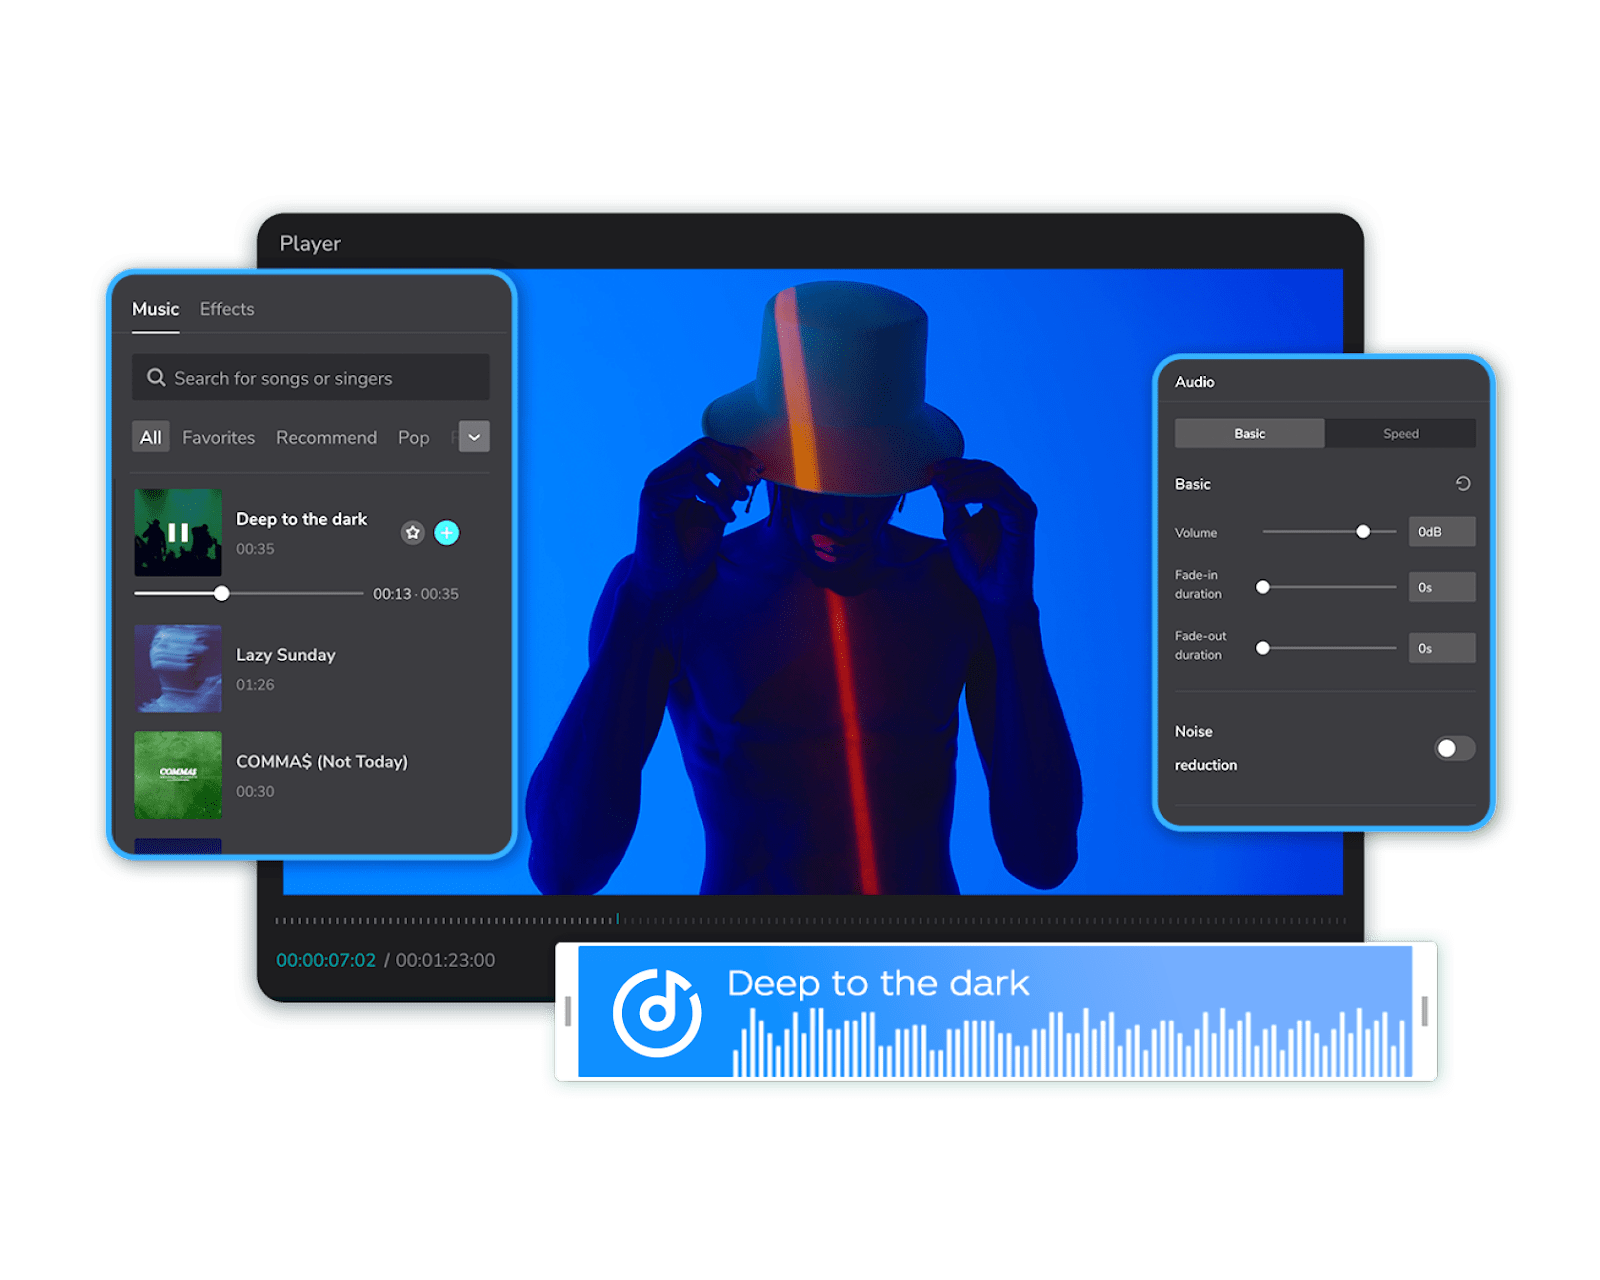Click the left trim handle of the audio clip
Viewport: 1600px width, 1280px height.
click(x=568, y=1011)
